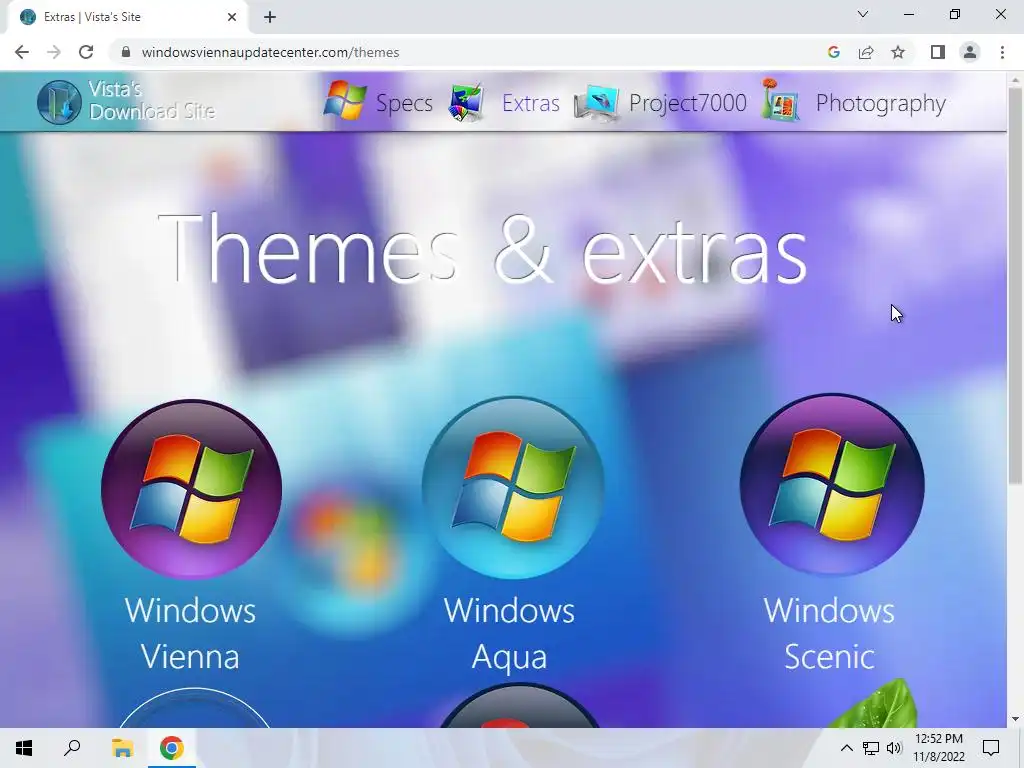Click the Chrome taskbar icon

coord(172,748)
